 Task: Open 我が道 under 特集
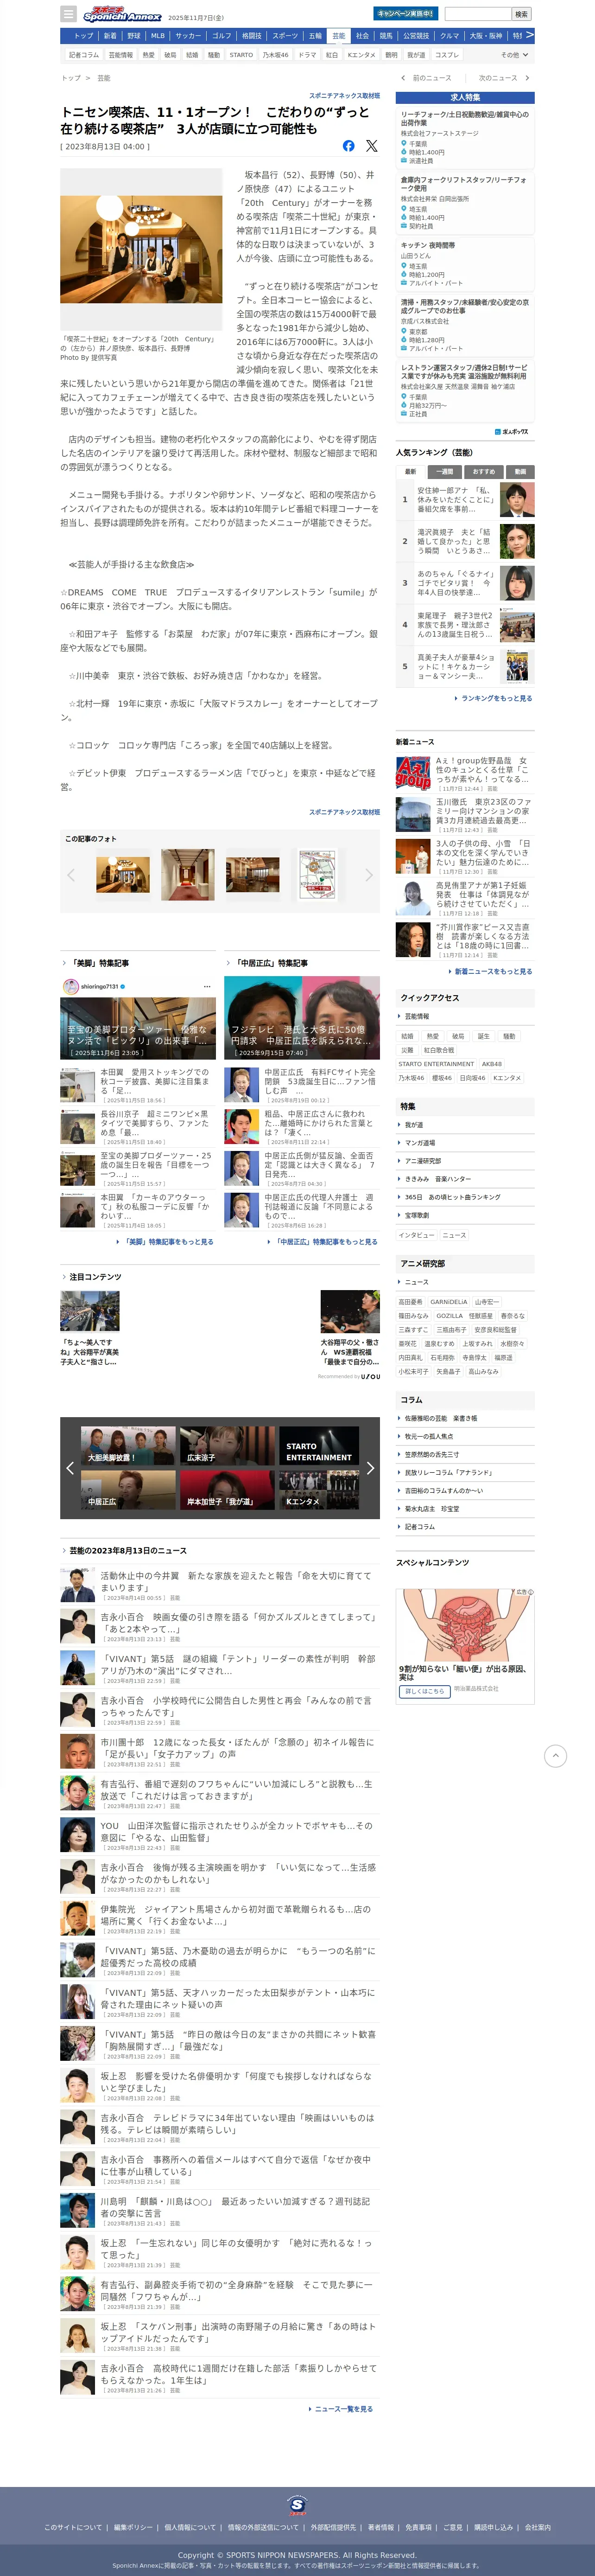[x=465, y=1125]
